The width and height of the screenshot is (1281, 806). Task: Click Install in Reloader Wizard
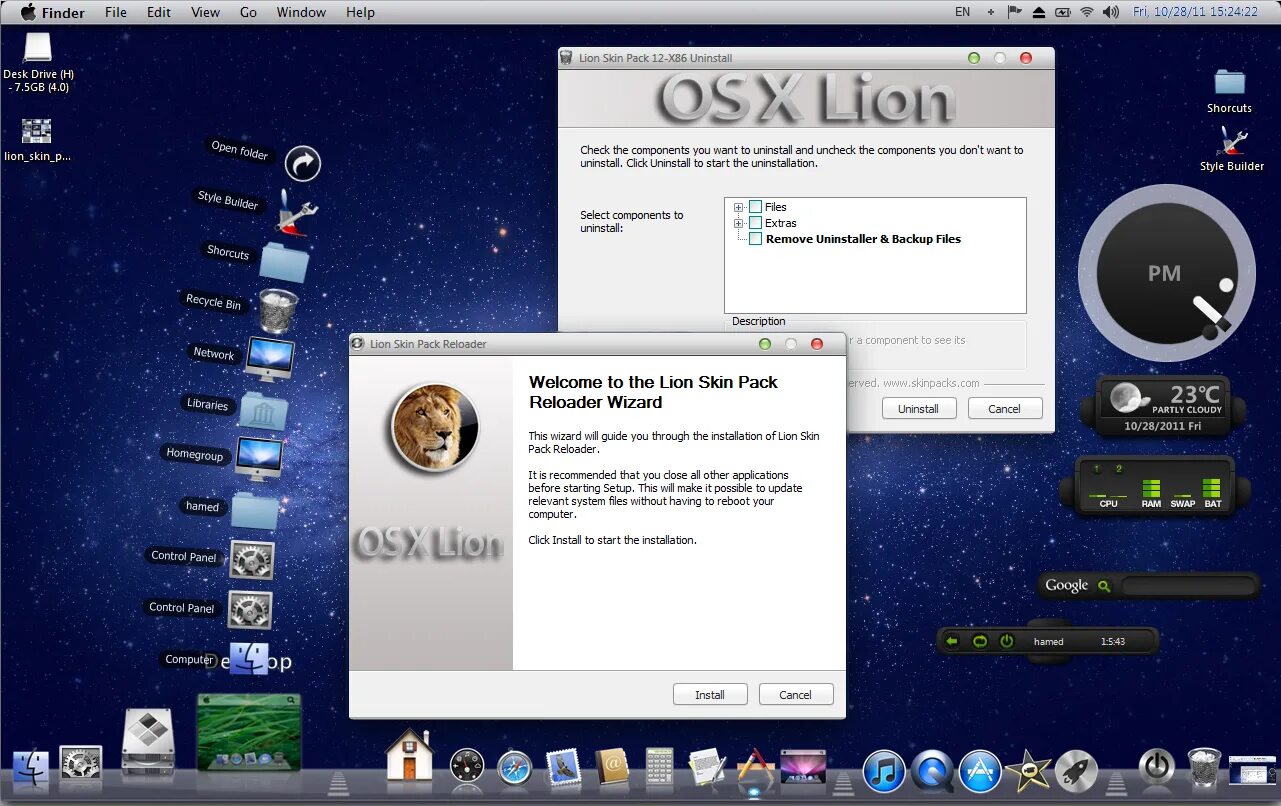coord(710,694)
